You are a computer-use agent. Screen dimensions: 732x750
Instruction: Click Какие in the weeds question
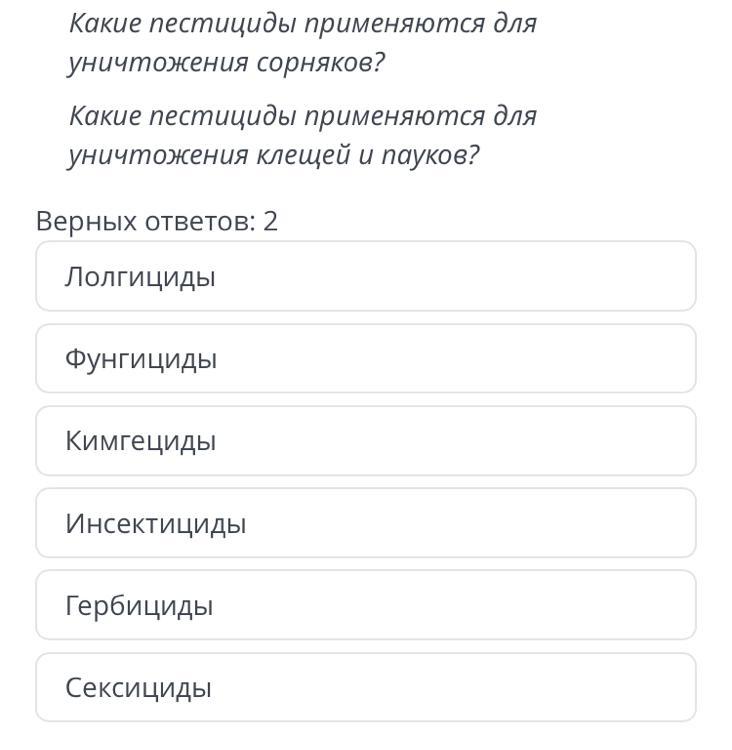pyautogui.click(x=104, y=23)
